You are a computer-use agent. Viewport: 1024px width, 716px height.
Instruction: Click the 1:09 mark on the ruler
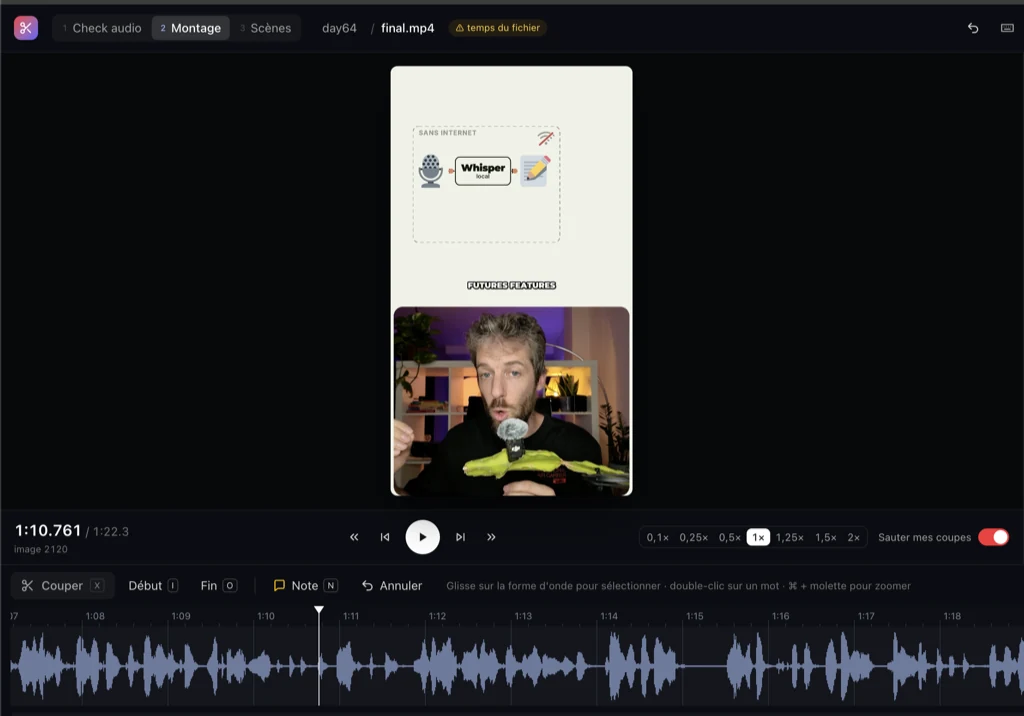(181, 616)
